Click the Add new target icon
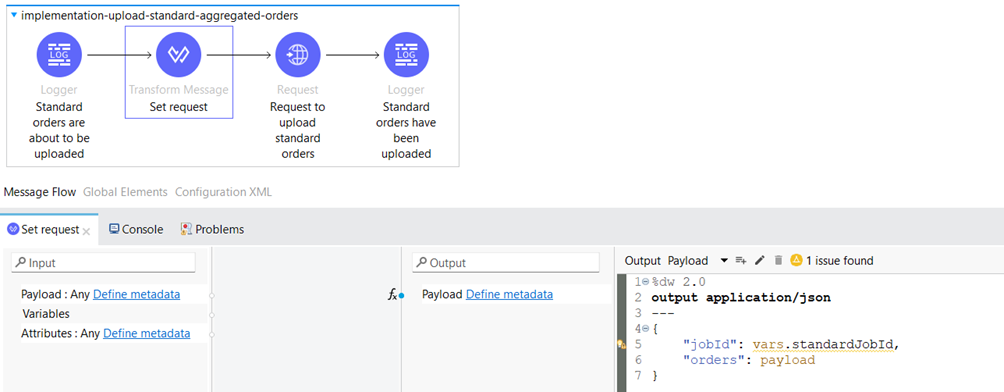This screenshot has width=1004, height=392. [741, 260]
